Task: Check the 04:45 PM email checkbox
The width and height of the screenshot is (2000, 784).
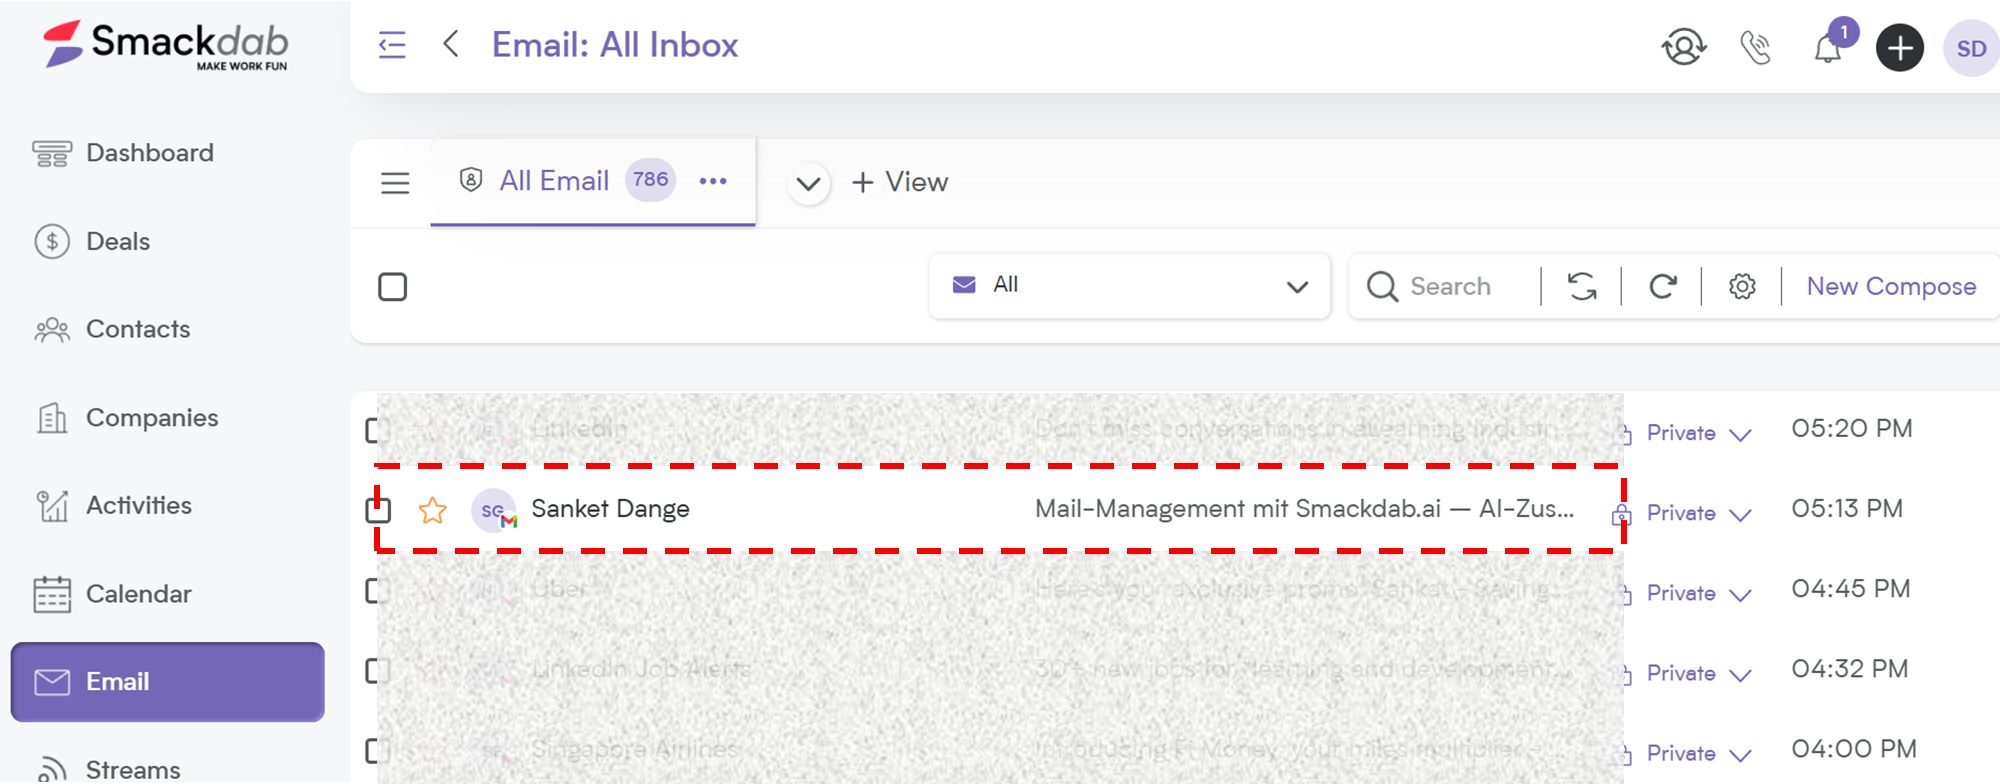Action: (x=377, y=591)
